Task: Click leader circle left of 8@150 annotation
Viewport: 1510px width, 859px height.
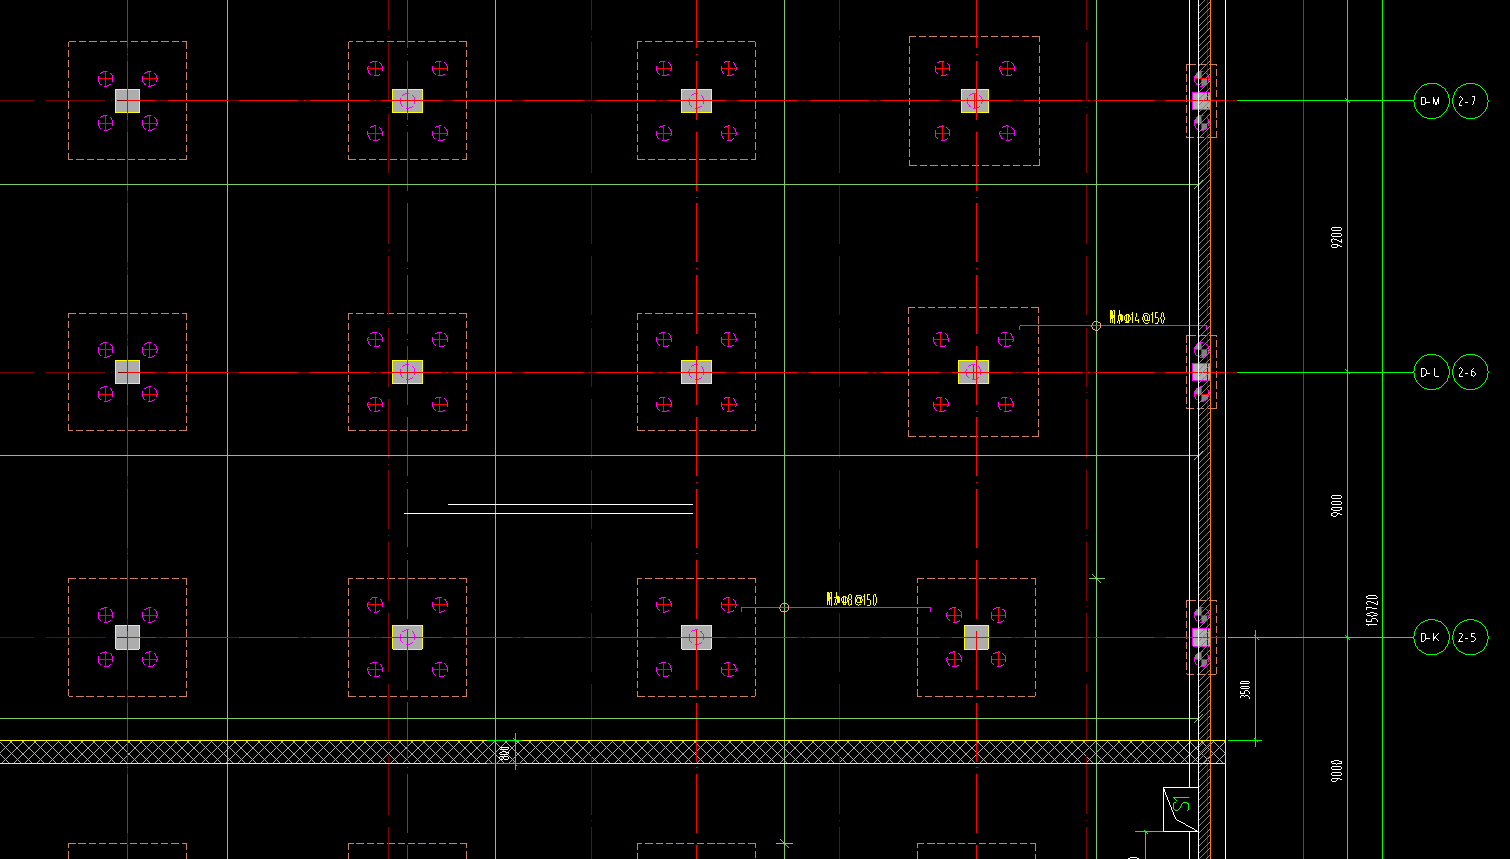Action: click(784, 607)
